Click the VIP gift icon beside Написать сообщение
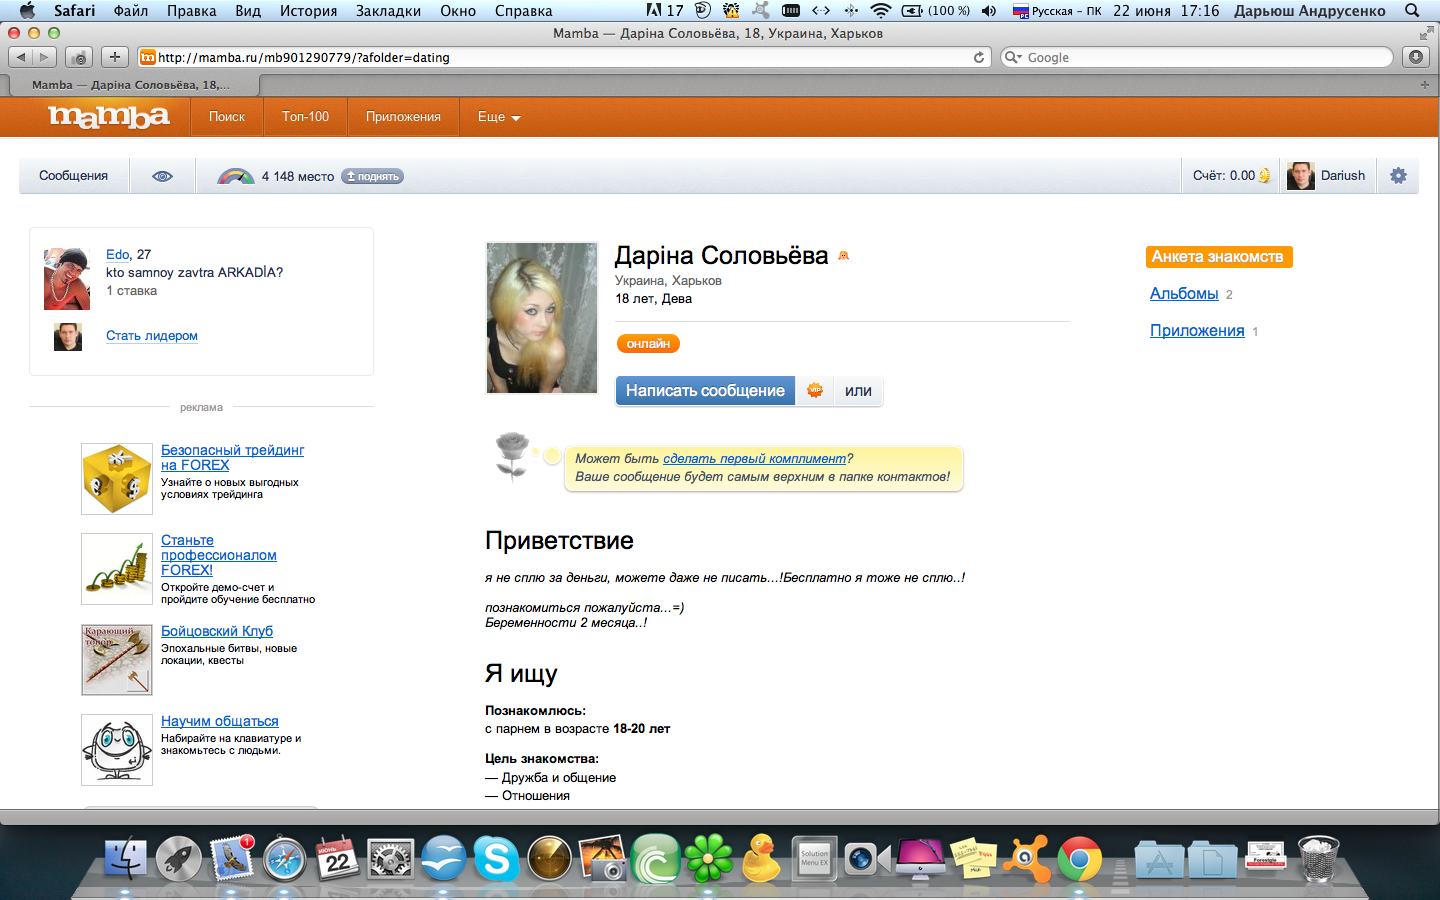This screenshot has height=900, width=1440. [815, 391]
